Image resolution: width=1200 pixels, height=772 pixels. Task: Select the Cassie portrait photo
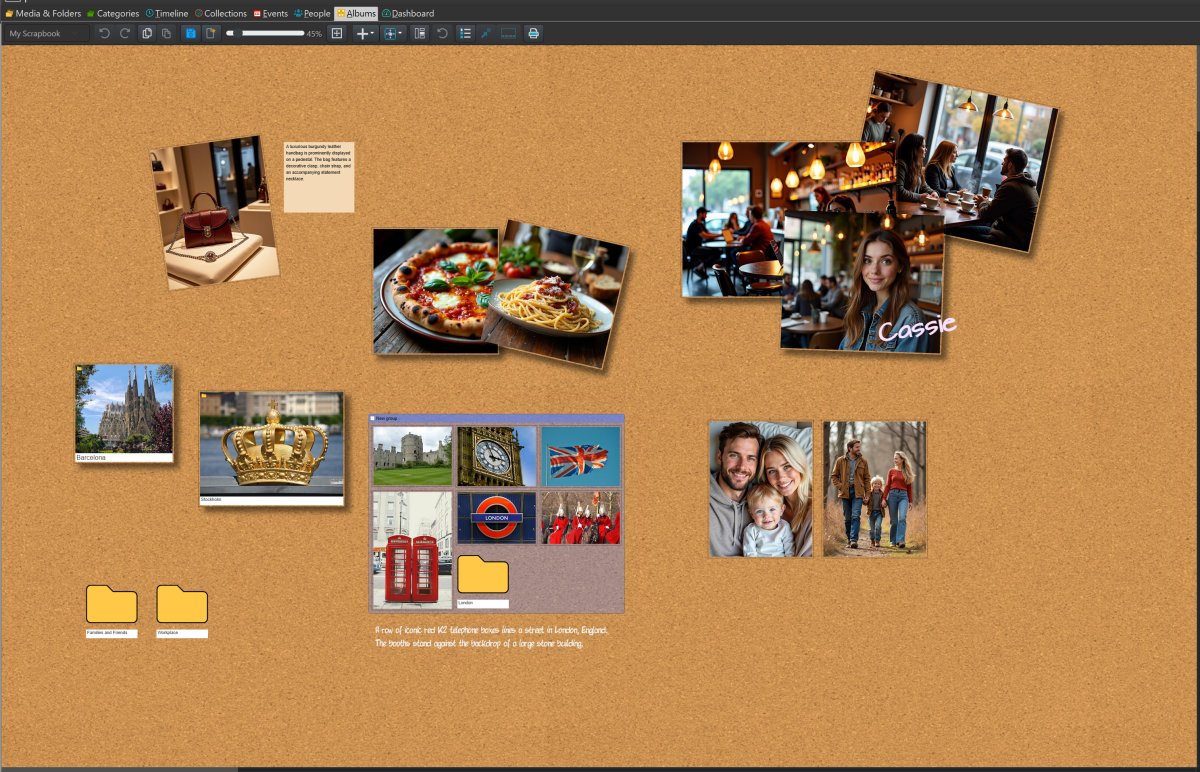click(x=861, y=280)
